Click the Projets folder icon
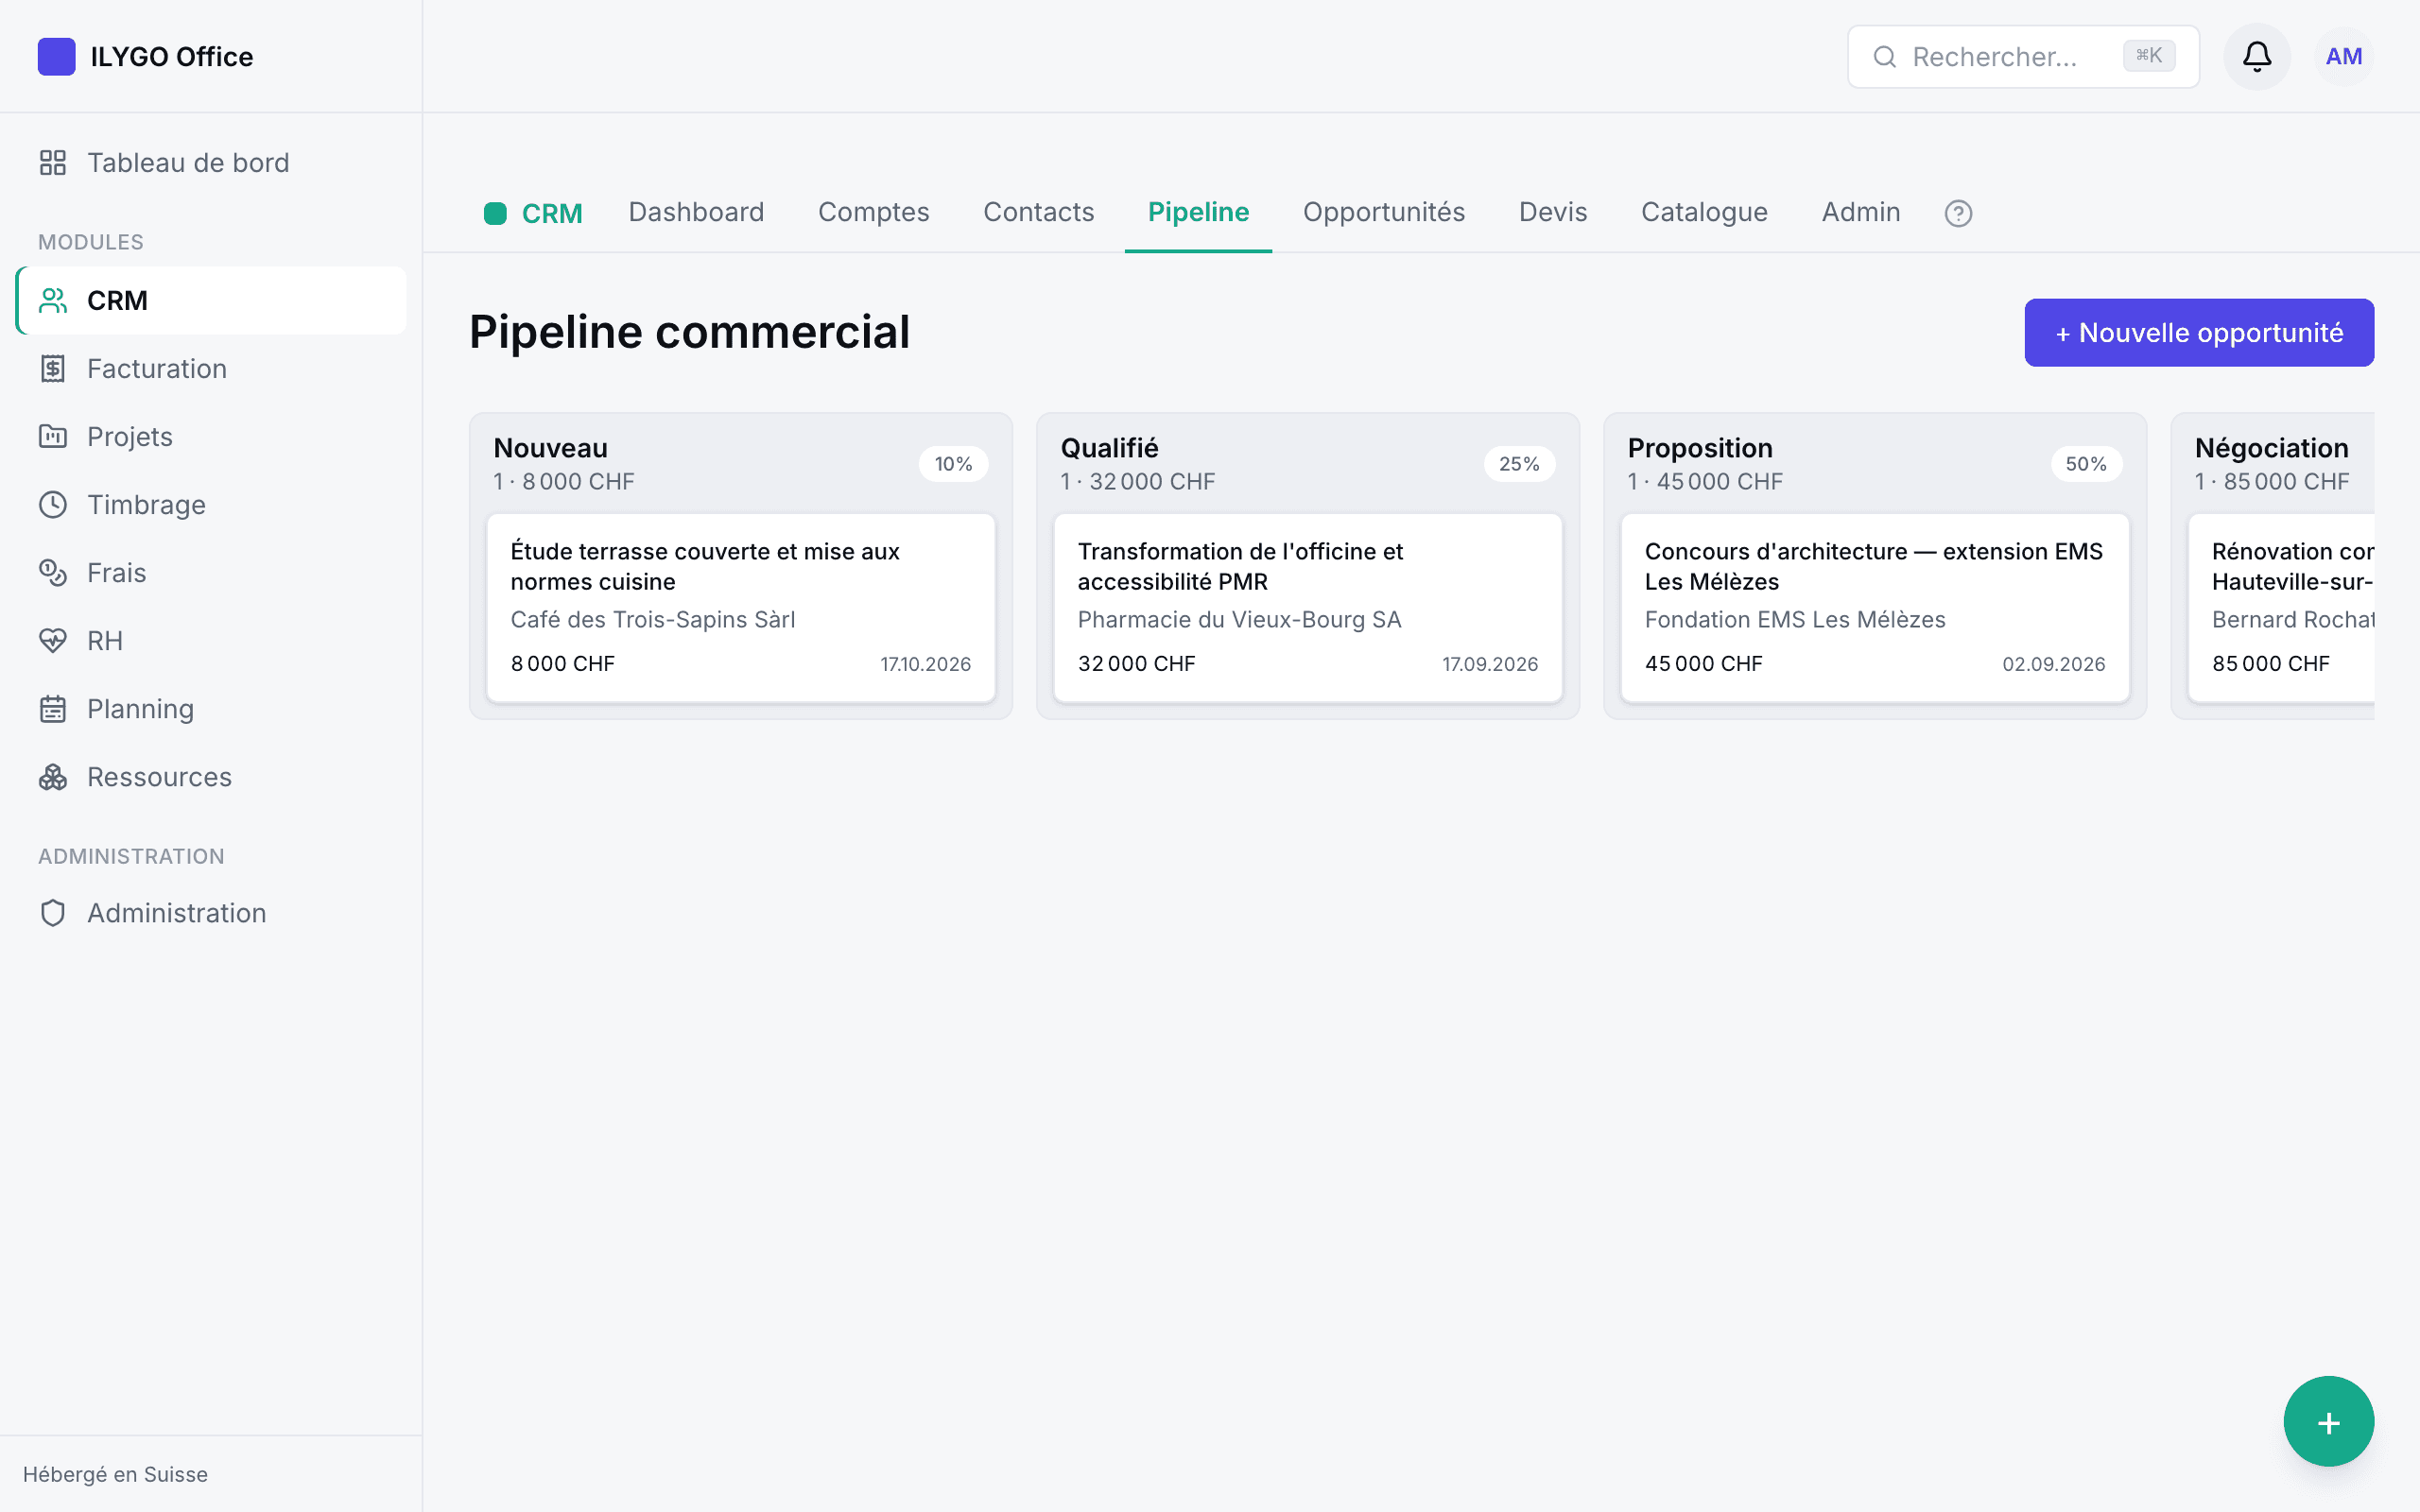This screenshot has width=2420, height=1512. tap(53, 436)
